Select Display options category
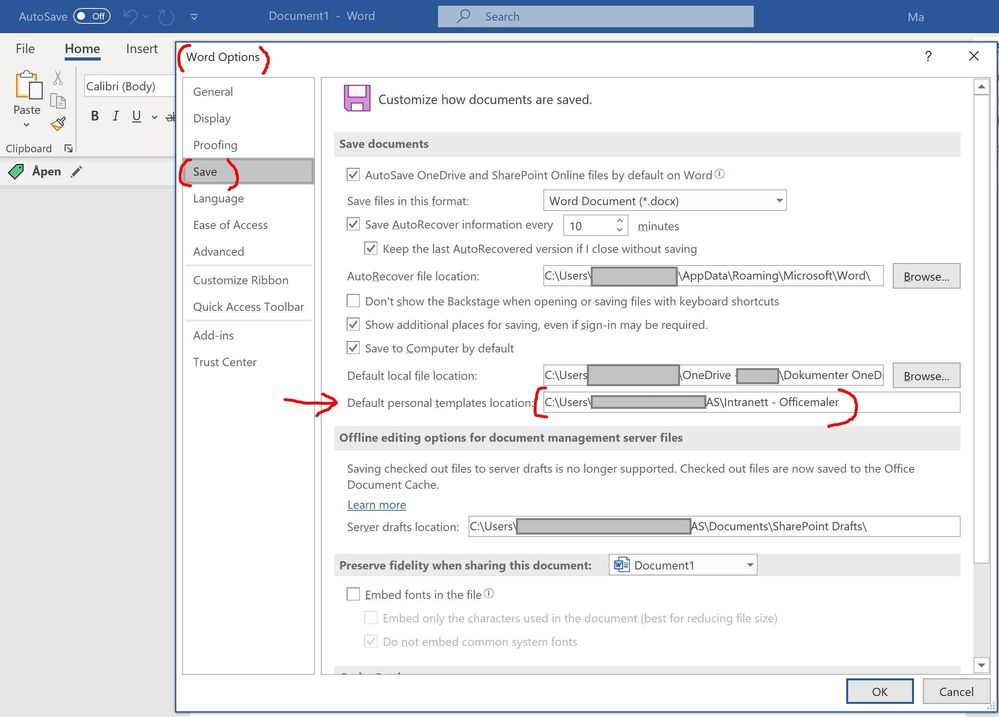Viewport: 999px width, 717px height. click(x=248, y=119)
